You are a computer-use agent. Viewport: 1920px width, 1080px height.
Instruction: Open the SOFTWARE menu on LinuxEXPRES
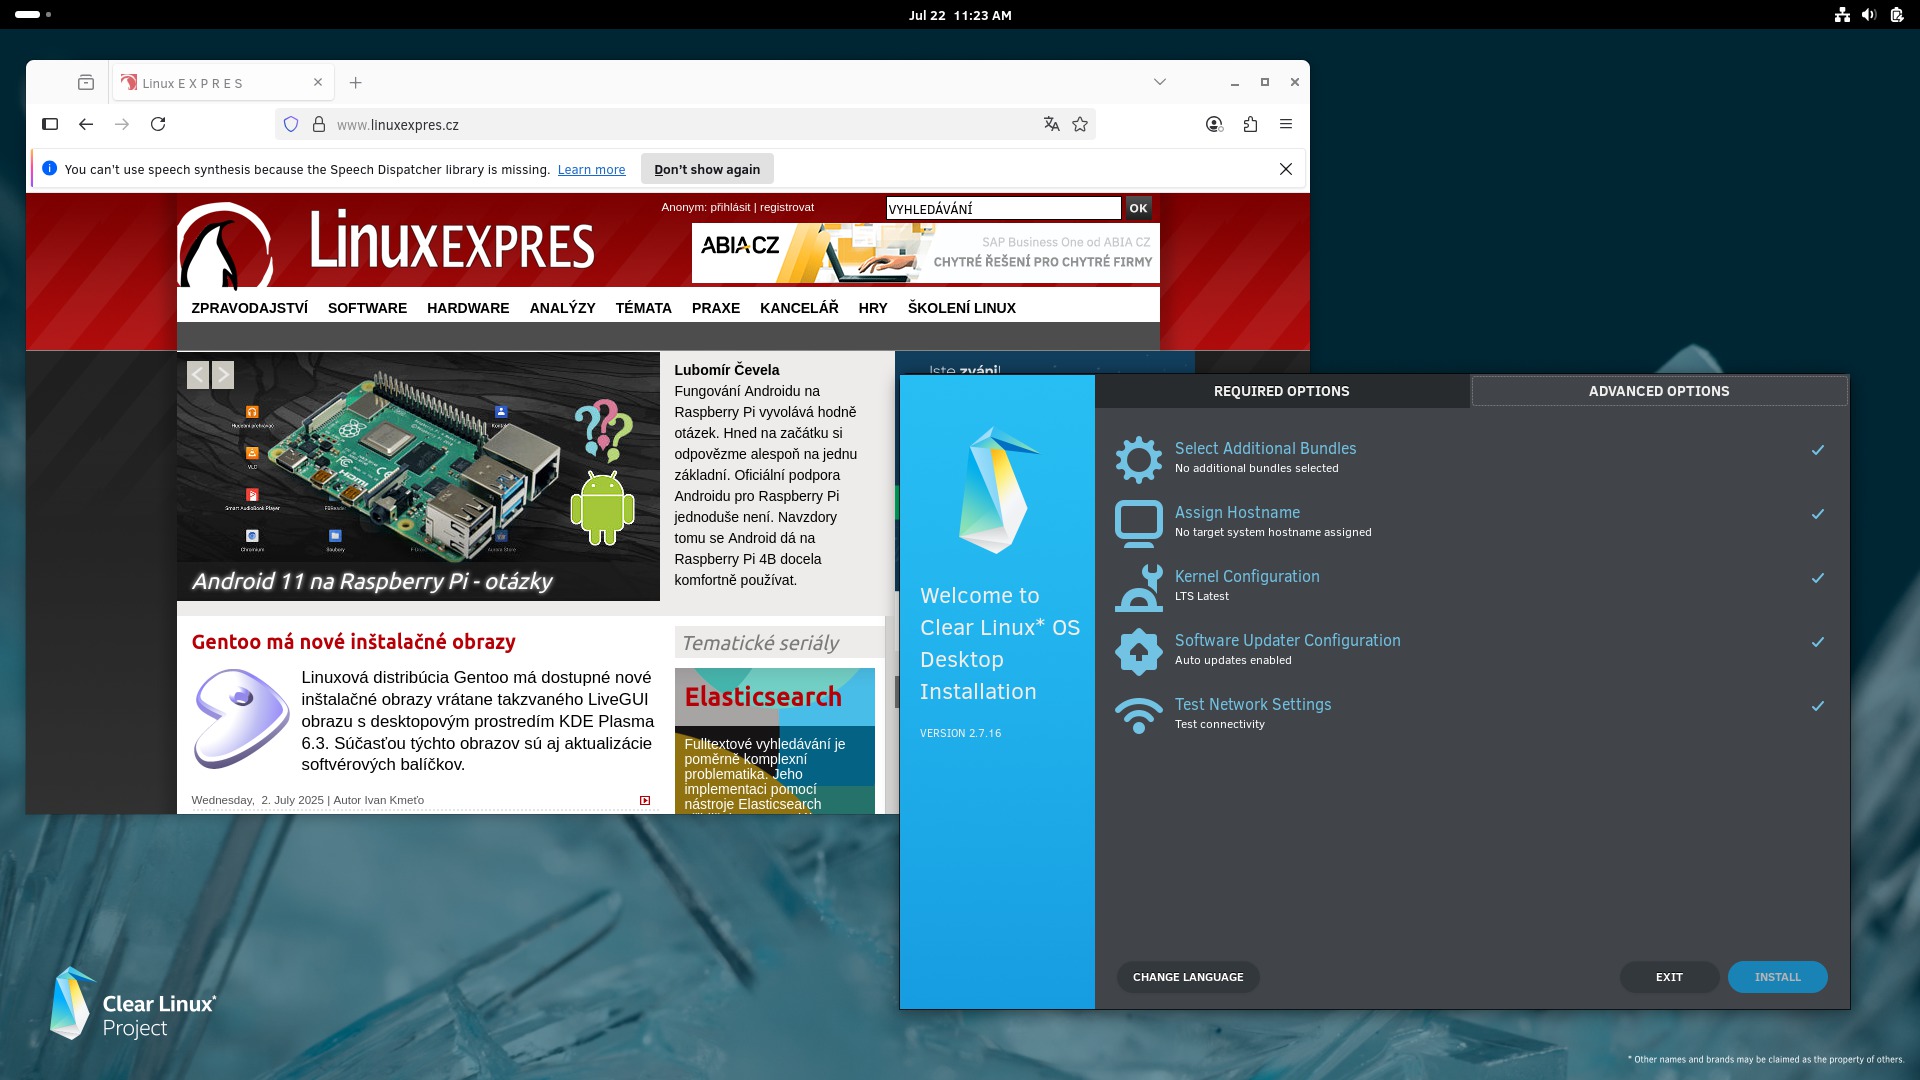coord(367,308)
